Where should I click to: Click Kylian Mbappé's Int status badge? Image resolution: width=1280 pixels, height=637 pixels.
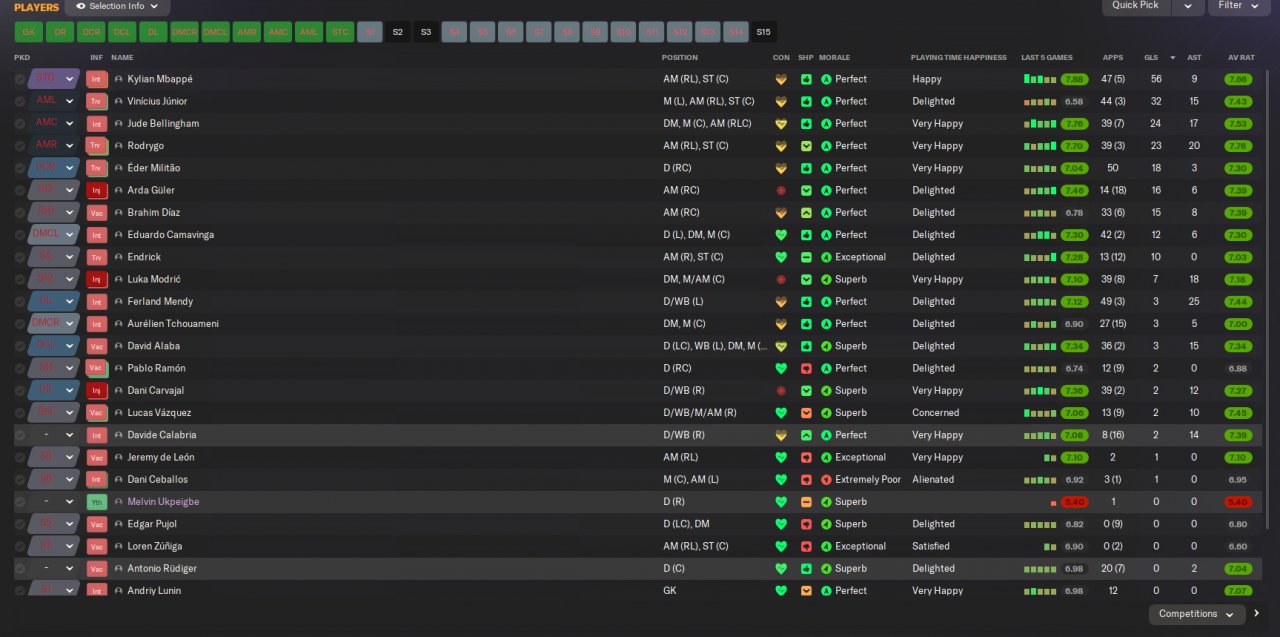96,79
